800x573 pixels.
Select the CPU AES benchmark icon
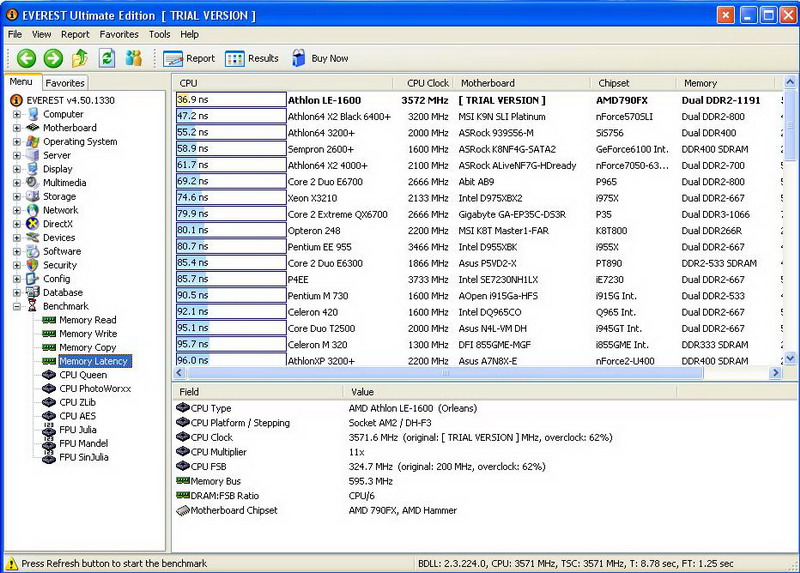click(49, 416)
